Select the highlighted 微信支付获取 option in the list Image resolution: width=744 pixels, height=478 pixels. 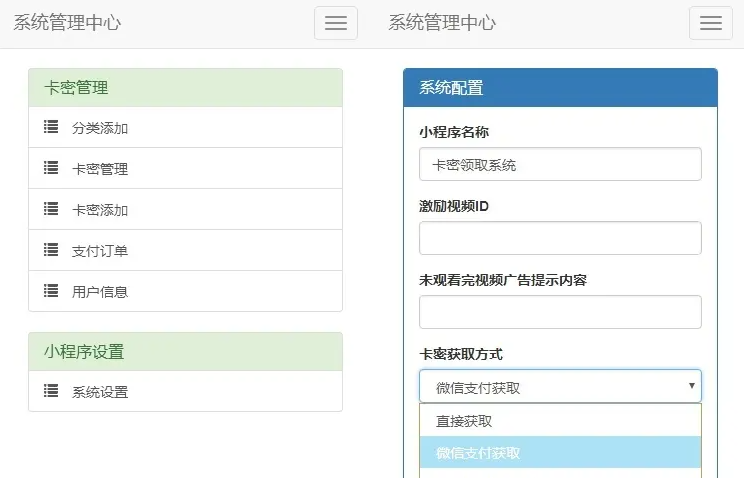[478, 453]
